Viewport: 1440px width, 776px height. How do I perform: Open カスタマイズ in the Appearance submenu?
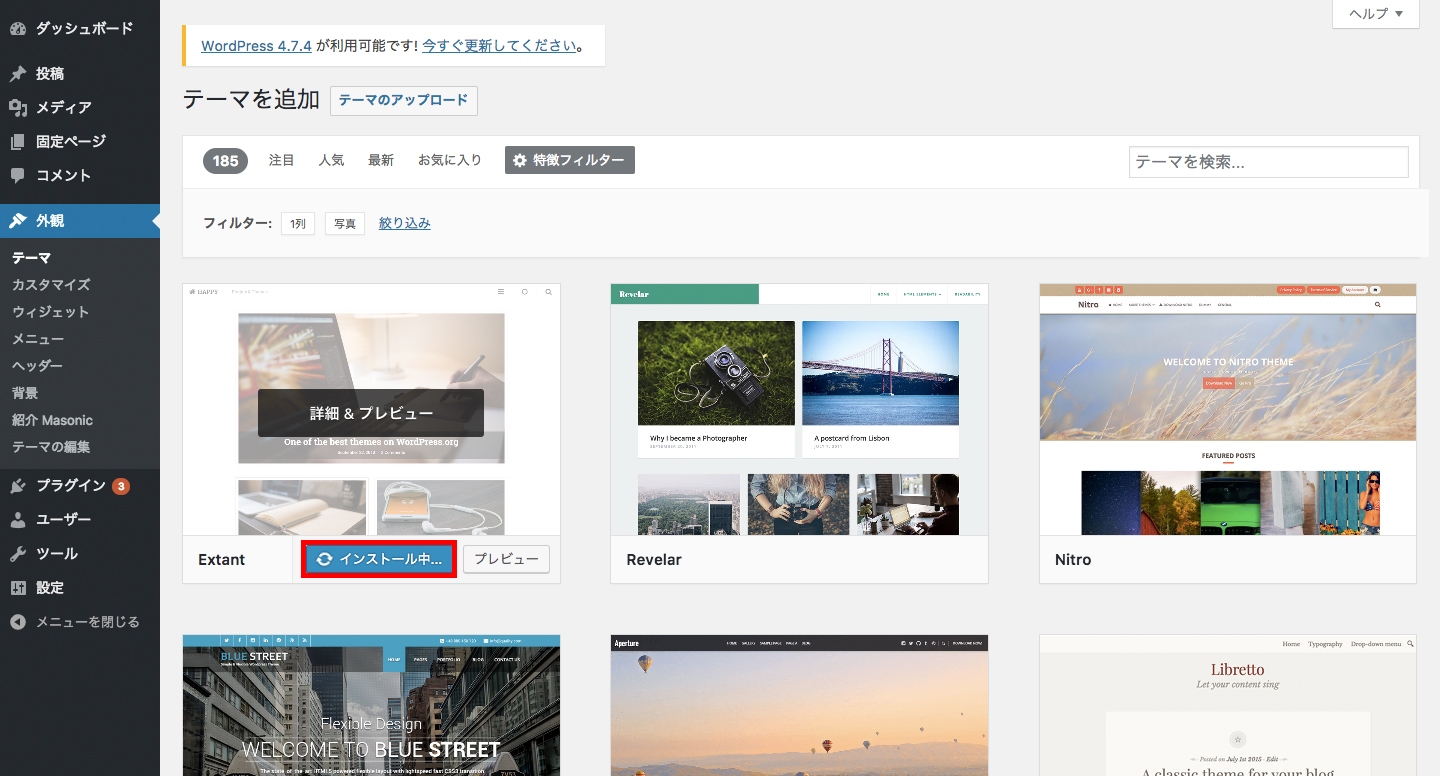(51, 285)
